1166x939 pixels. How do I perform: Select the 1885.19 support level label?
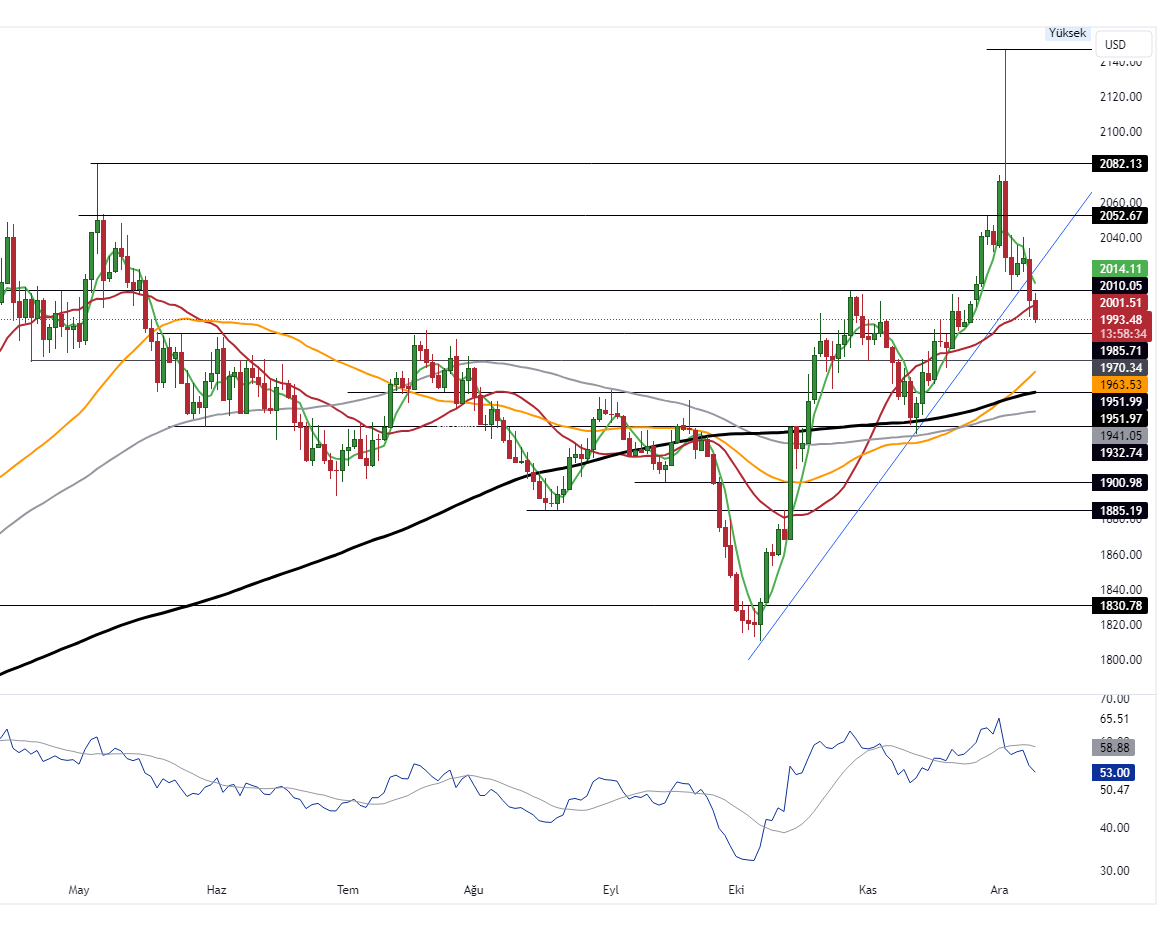[x=1120, y=511]
